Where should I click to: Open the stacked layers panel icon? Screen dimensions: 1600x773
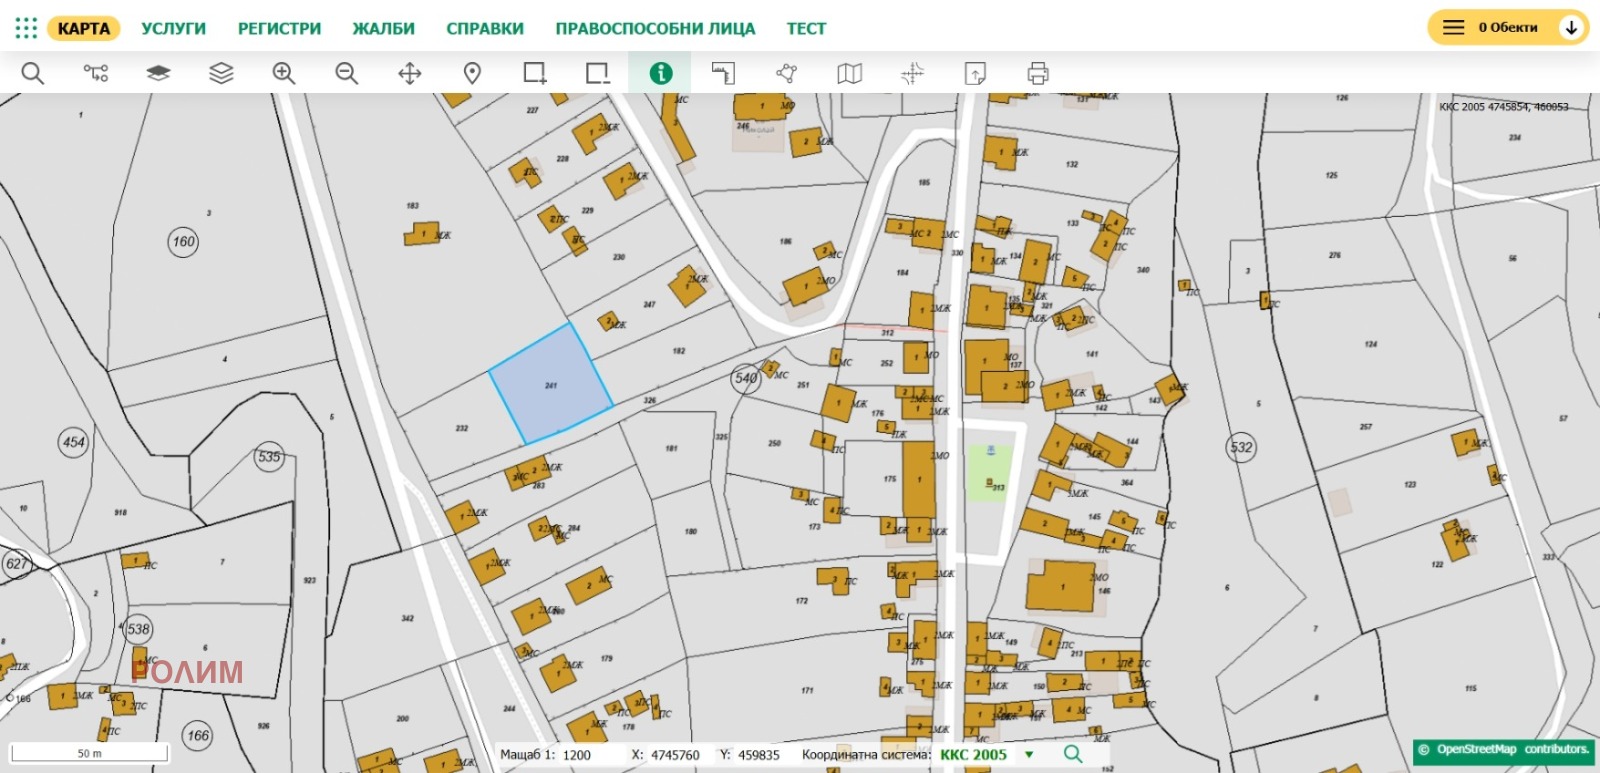(x=221, y=73)
